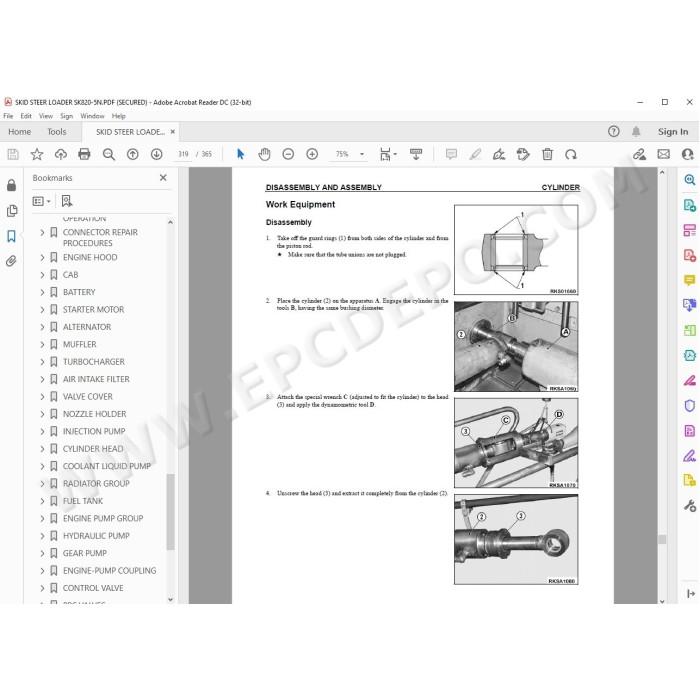Rotate page with circular arrow
This screenshot has height=700, width=700.
coord(571,154)
